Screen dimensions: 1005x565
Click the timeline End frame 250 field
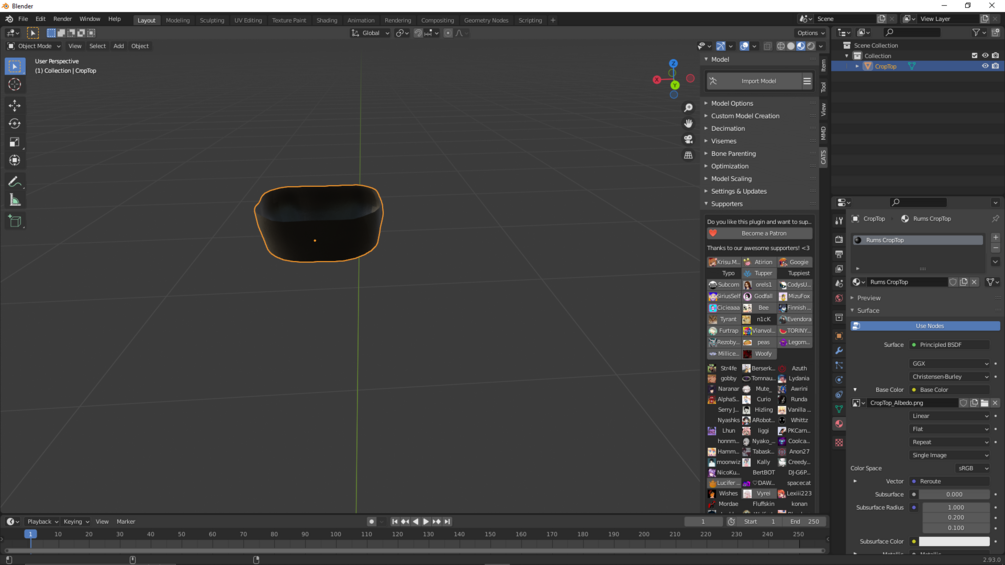[804, 521]
